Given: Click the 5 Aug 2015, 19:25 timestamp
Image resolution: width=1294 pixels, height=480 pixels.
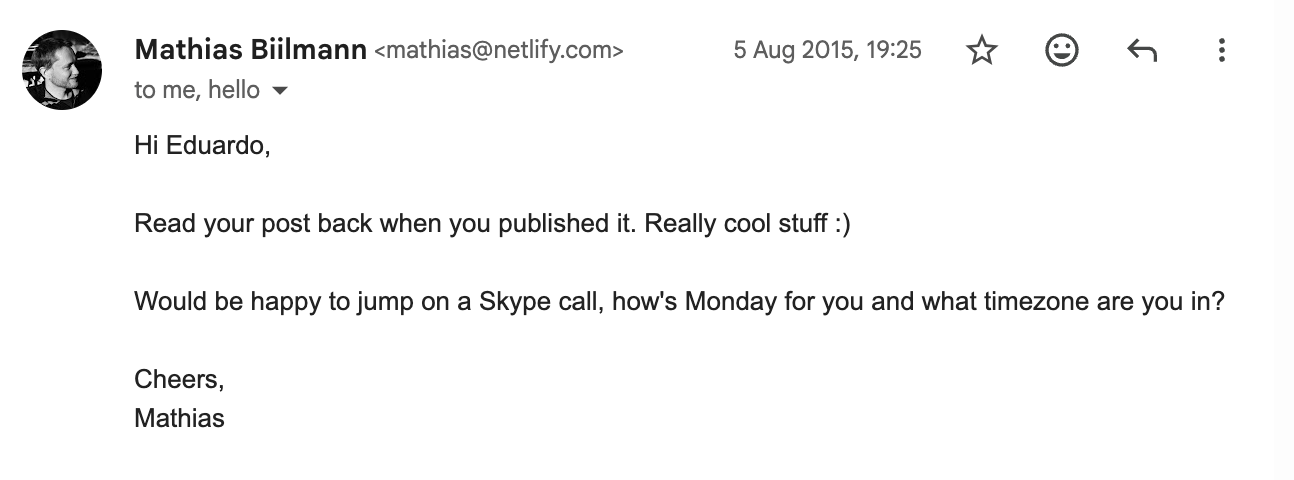Looking at the screenshot, I should coord(827,50).
